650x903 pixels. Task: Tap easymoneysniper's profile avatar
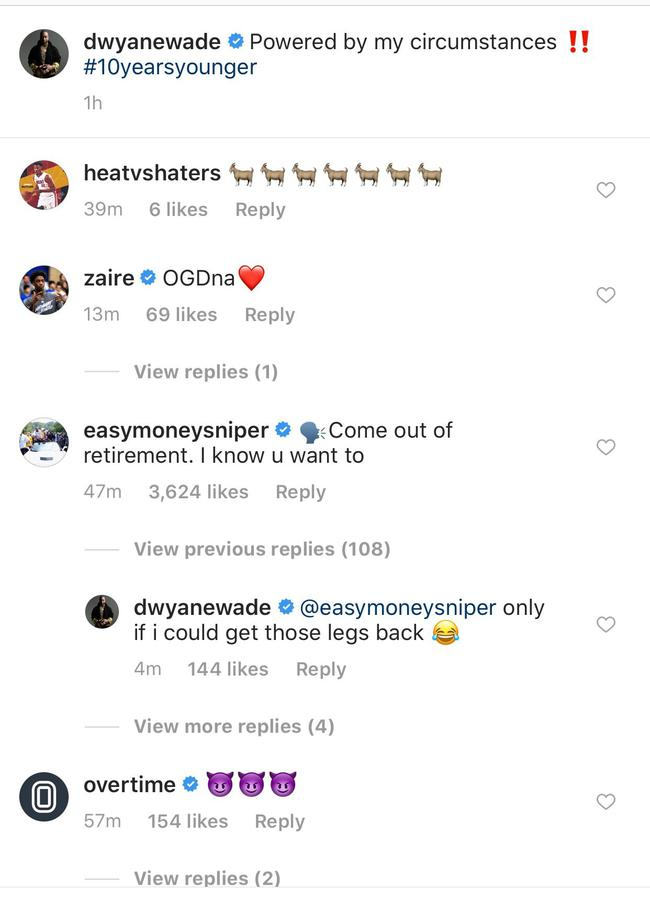point(44,443)
